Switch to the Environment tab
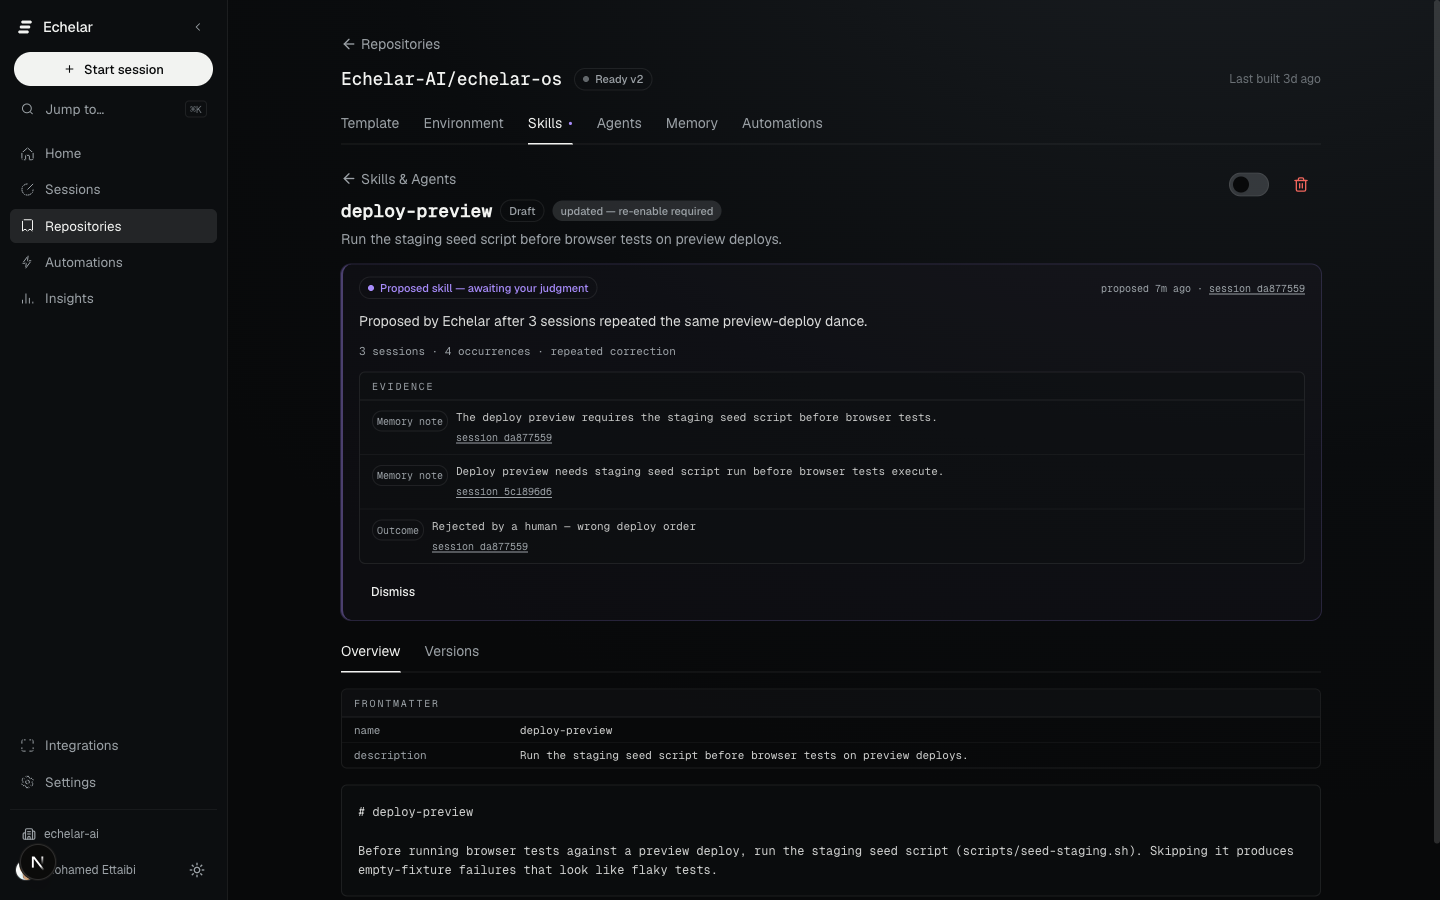The height and width of the screenshot is (900, 1440). pos(463,123)
